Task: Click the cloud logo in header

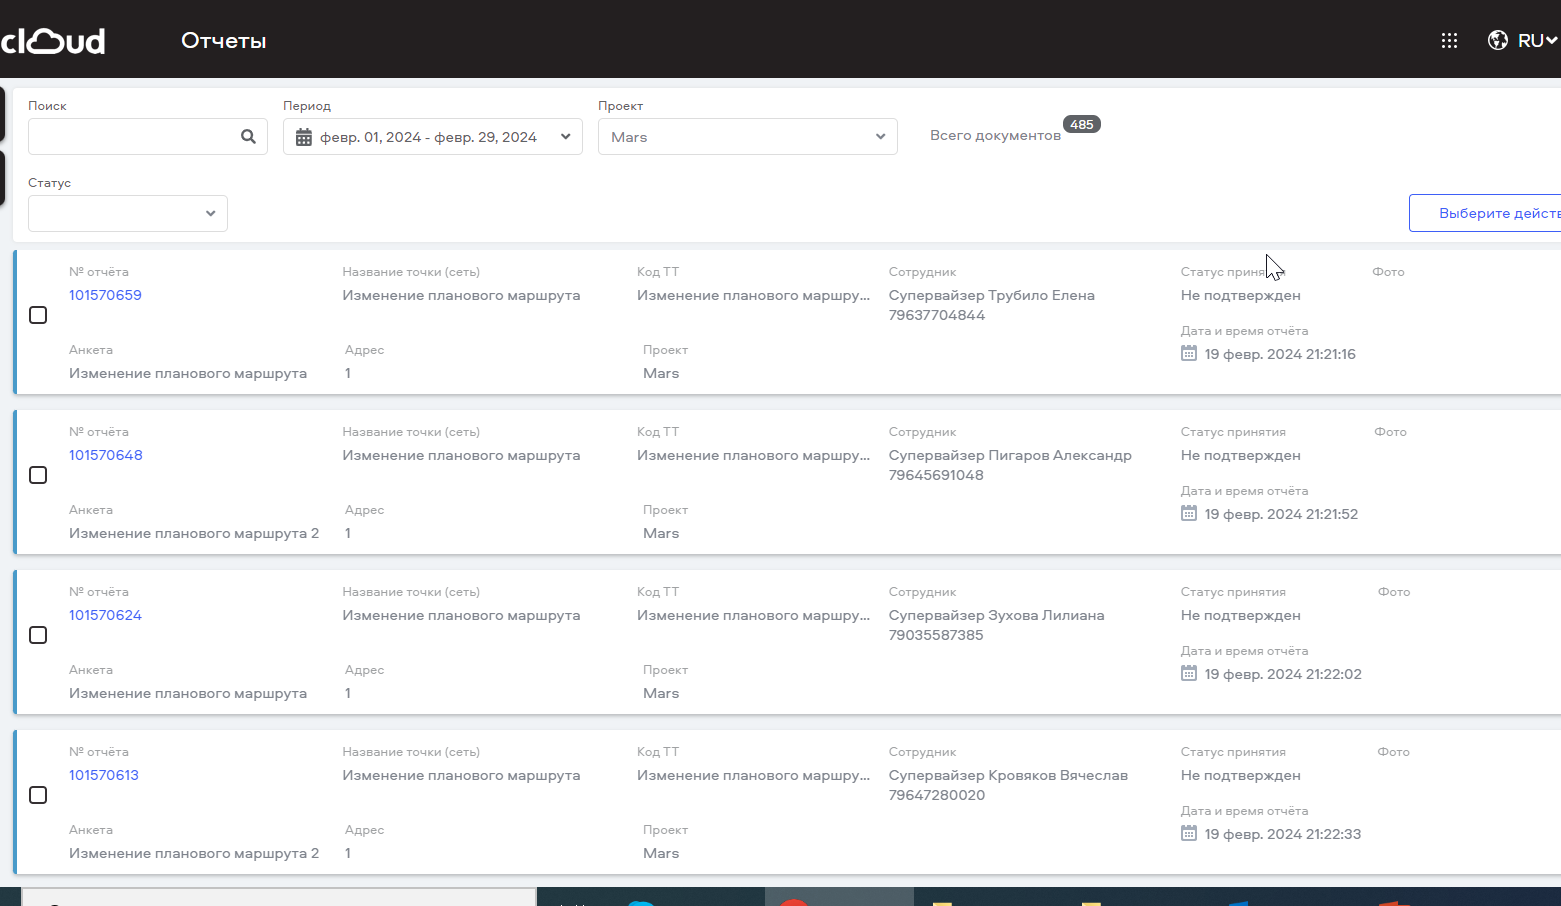Action: click(x=53, y=41)
